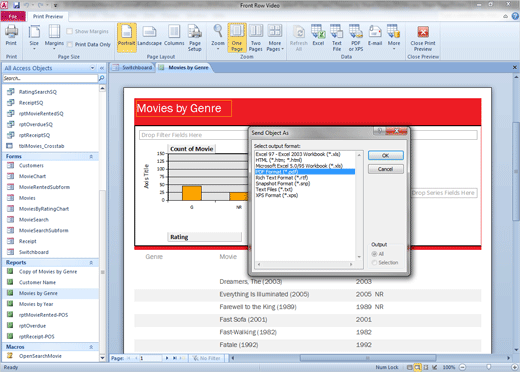Click Close Print Preview

point(423,38)
